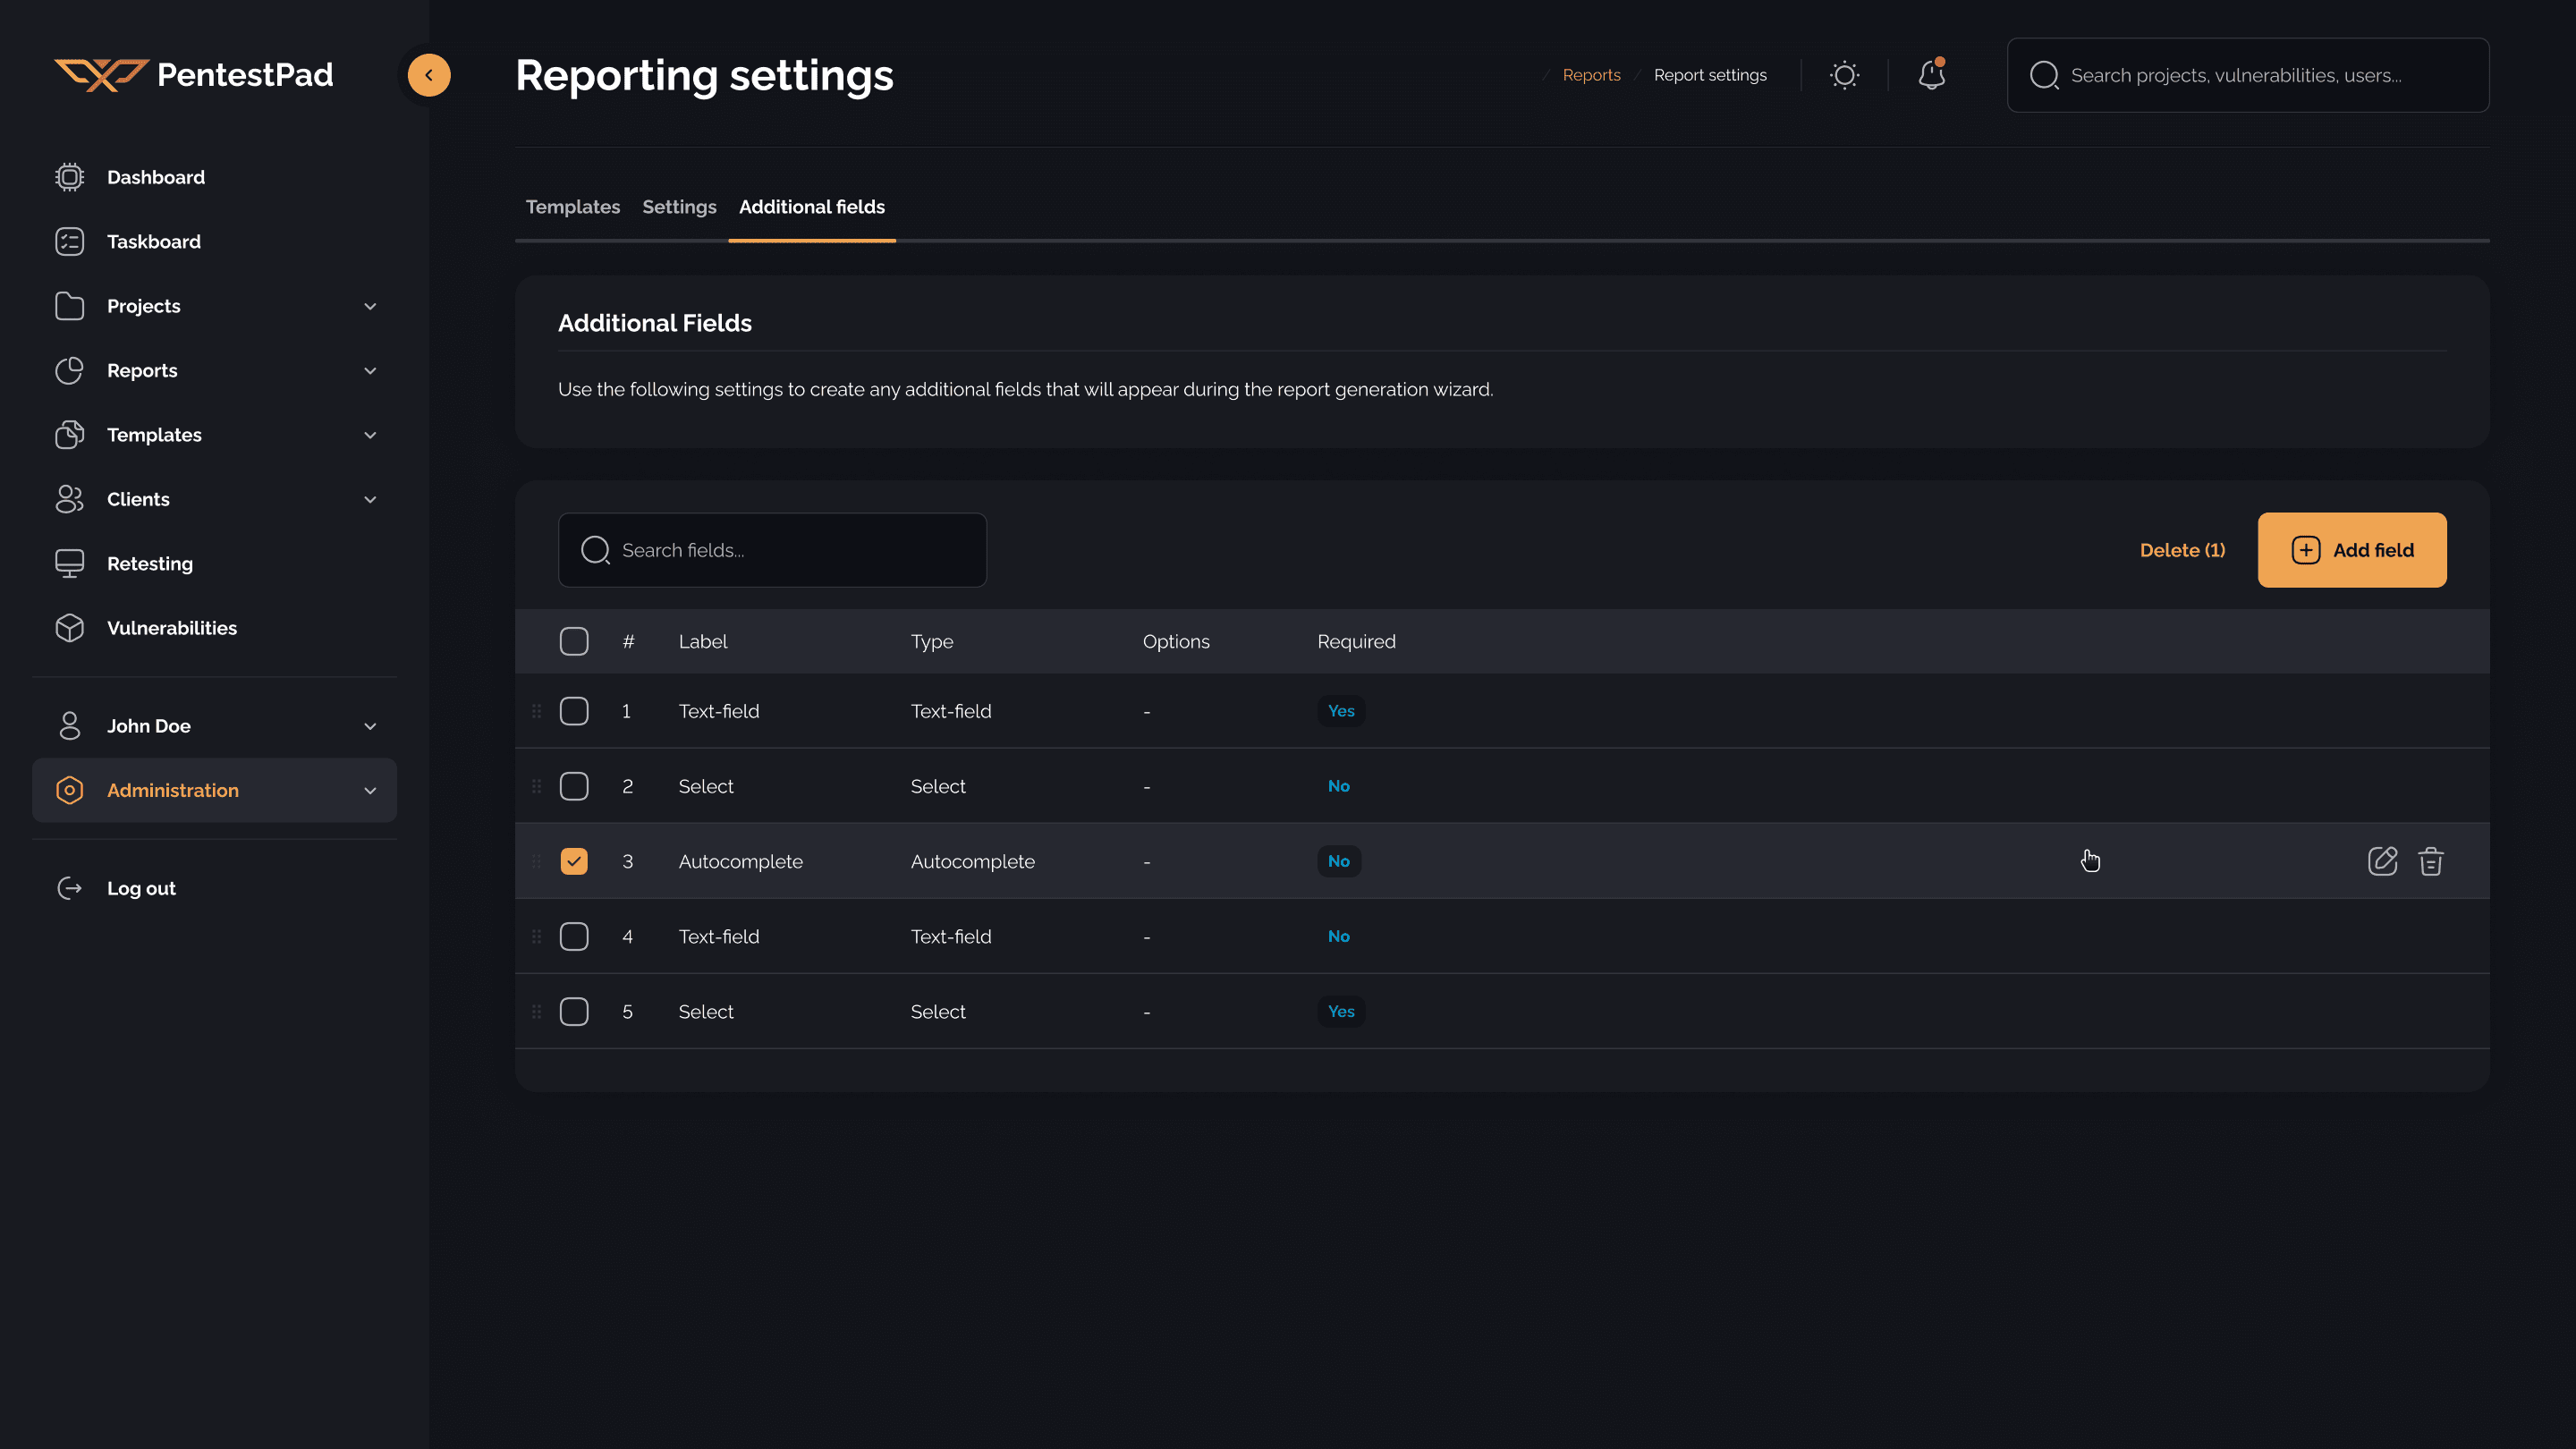Uncheck the Autocomplete row checkbox

(574, 860)
